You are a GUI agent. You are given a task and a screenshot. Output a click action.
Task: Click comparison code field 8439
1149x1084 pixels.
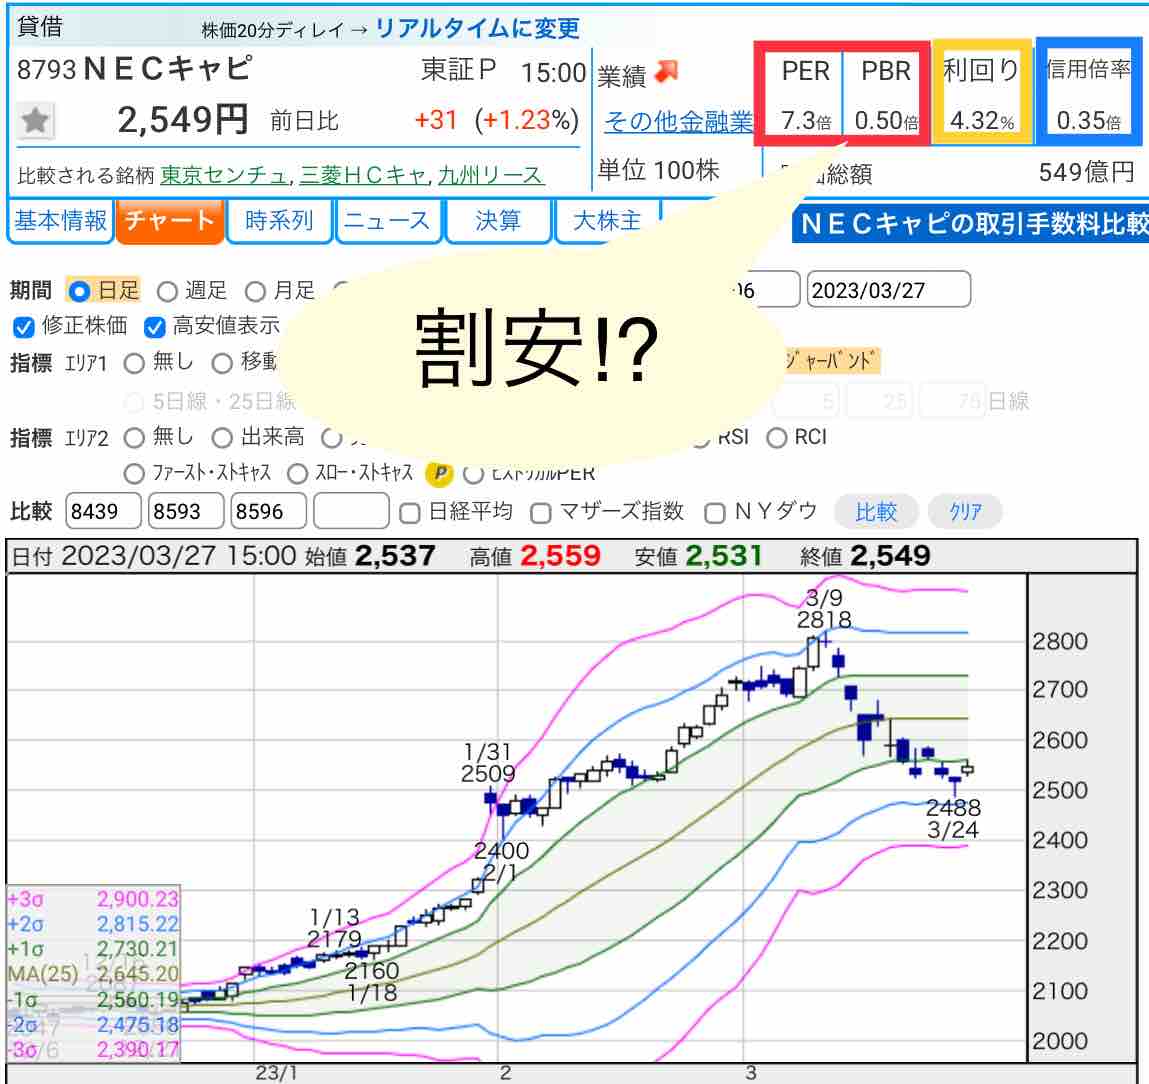point(103,511)
